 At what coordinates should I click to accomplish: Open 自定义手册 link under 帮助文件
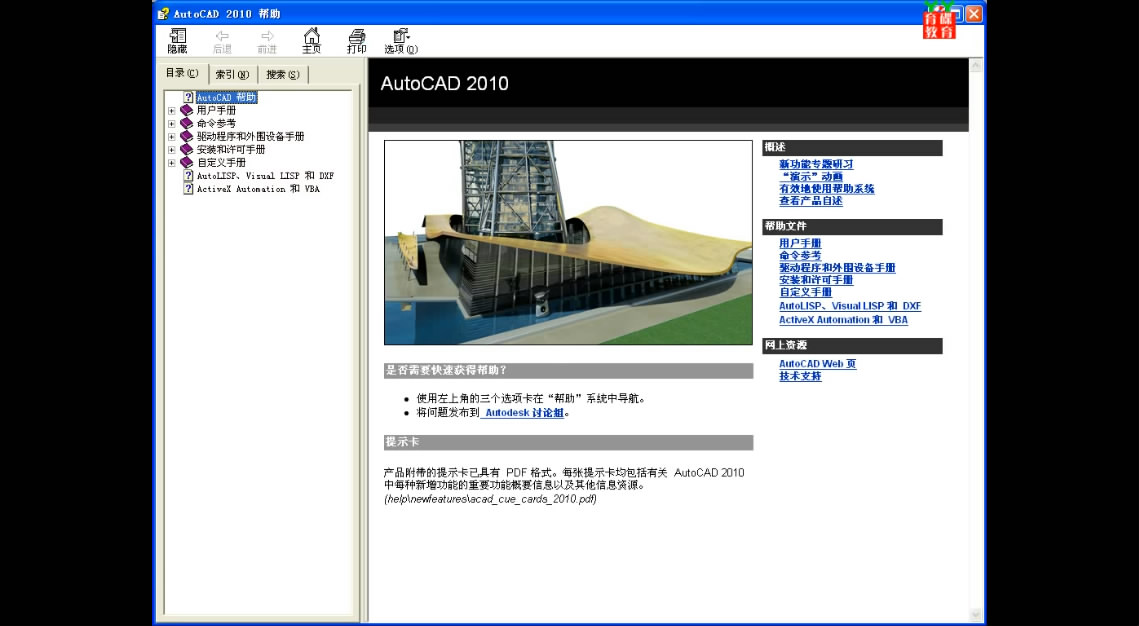pos(806,293)
